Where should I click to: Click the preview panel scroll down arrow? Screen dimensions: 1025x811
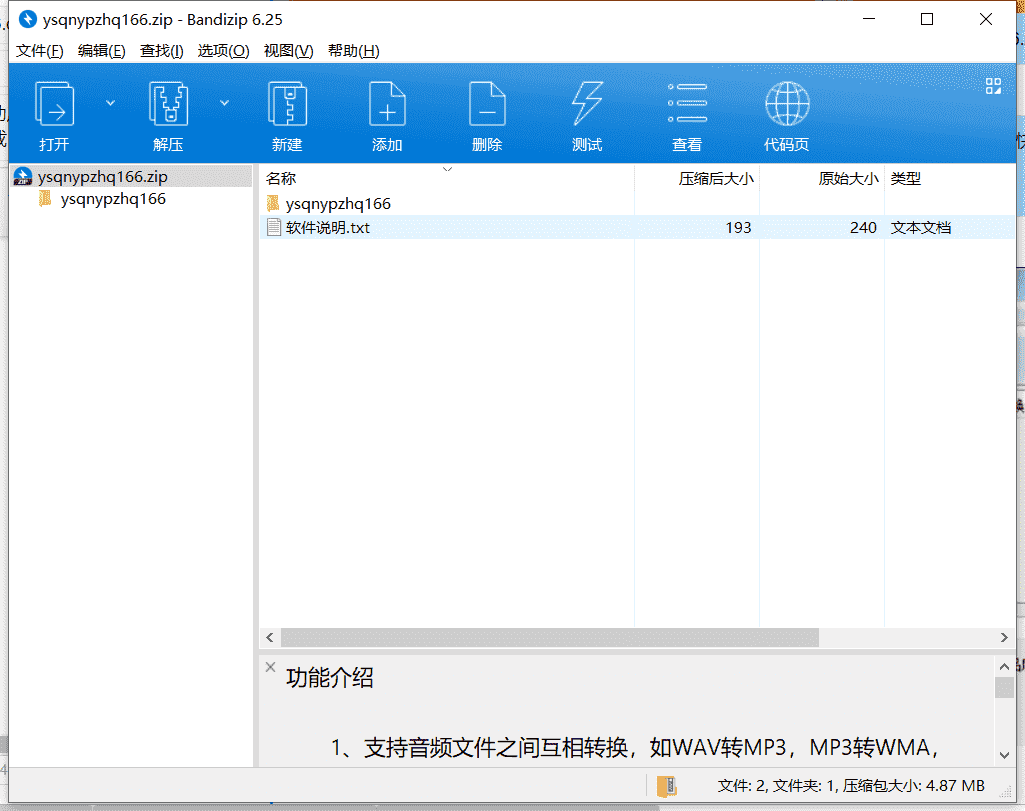[x=1004, y=755]
